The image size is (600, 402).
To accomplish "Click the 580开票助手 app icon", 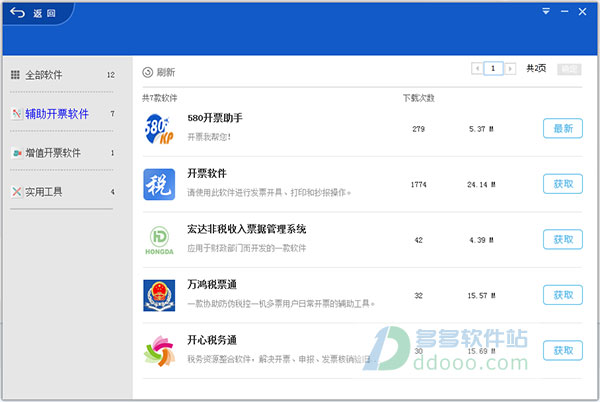I will tap(159, 129).
